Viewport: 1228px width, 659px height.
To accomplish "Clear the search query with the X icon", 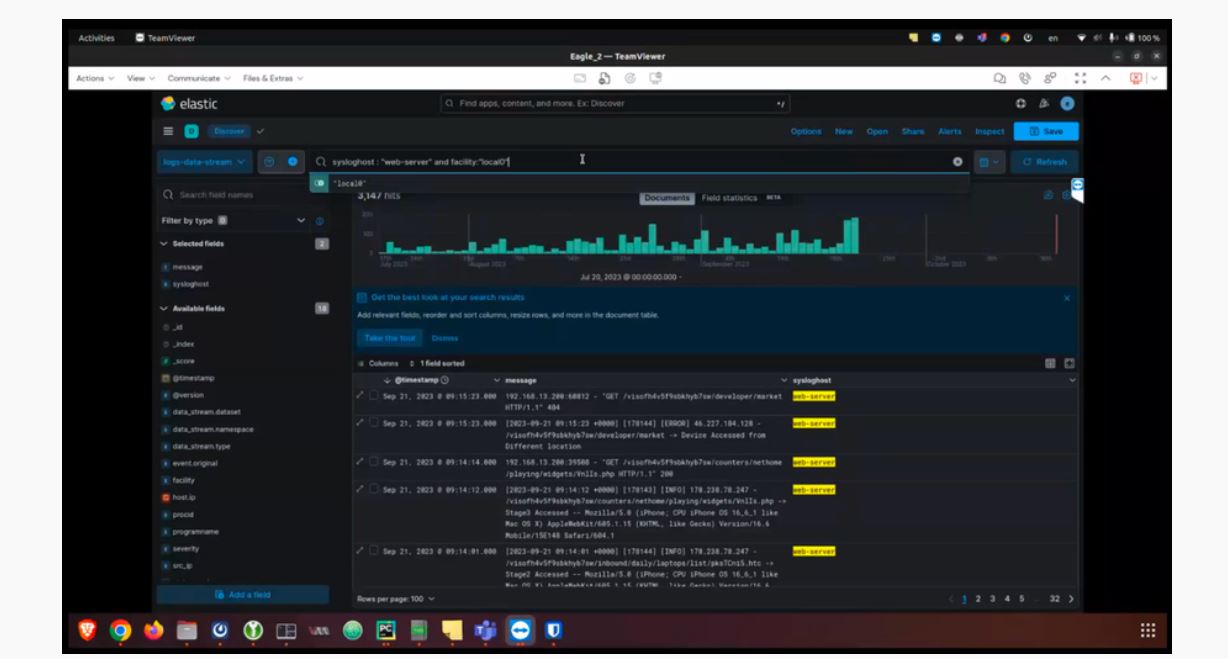I will (957, 162).
